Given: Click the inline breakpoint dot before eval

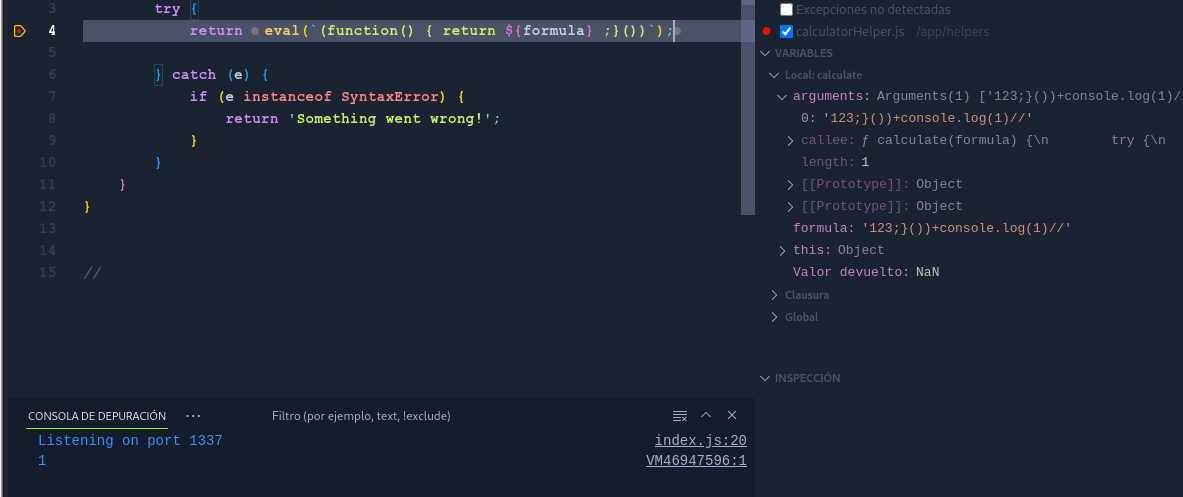Looking at the screenshot, I should [x=255, y=31].
